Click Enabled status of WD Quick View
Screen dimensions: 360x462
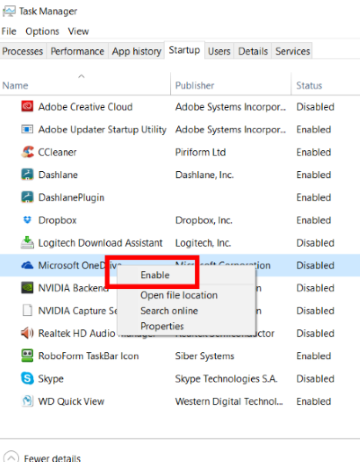[x=314, y=401]
